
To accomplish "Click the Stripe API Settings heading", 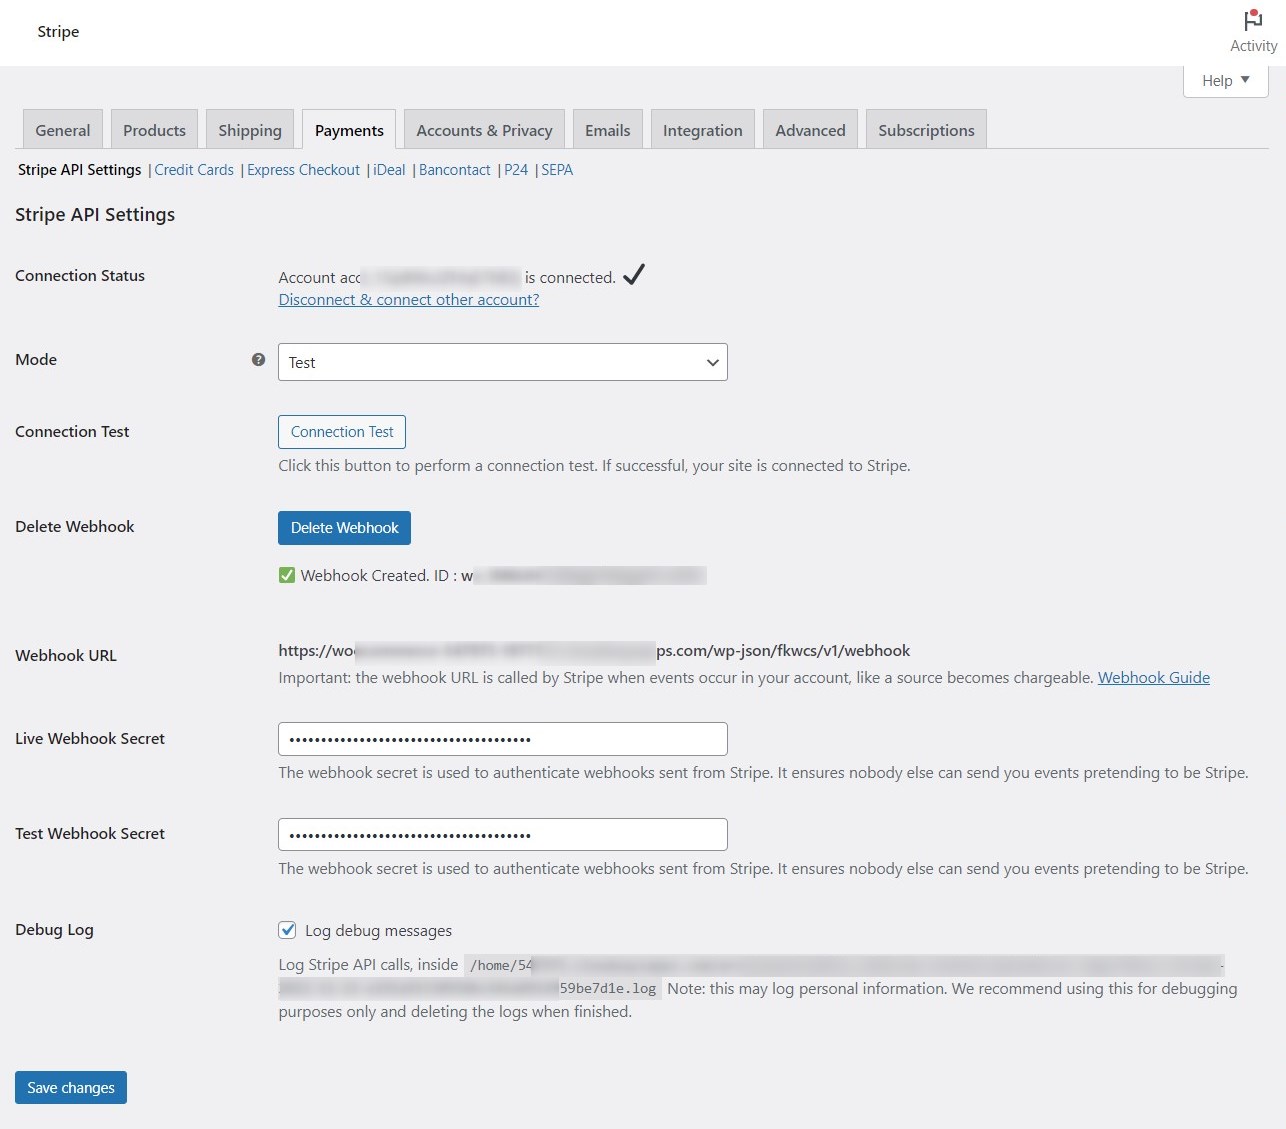I will (95, 215).
